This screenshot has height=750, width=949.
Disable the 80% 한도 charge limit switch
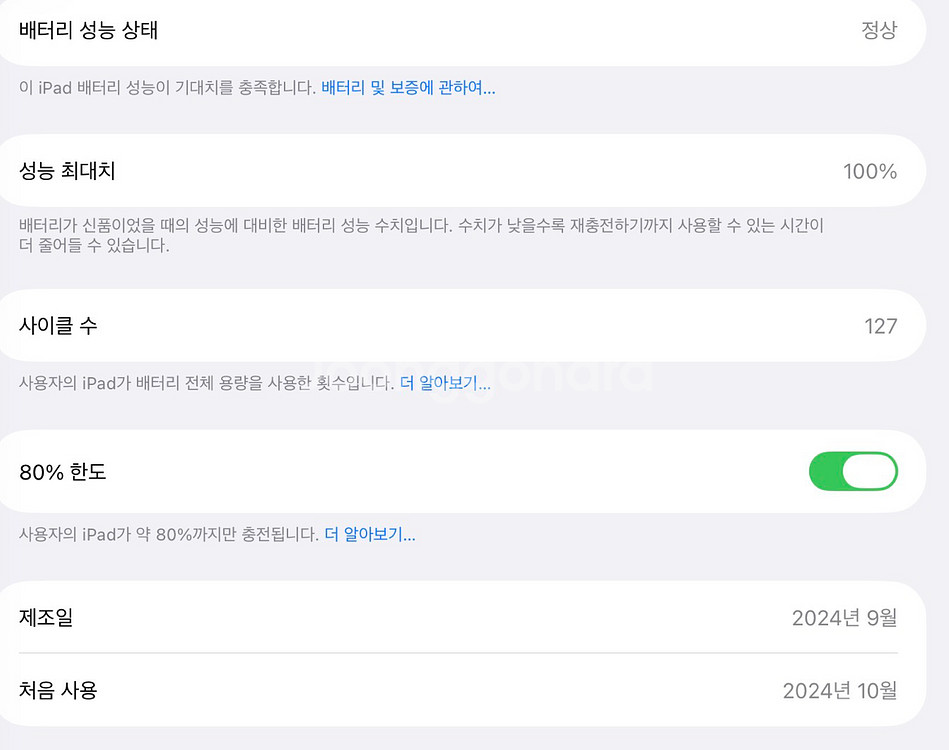point(853,471)
